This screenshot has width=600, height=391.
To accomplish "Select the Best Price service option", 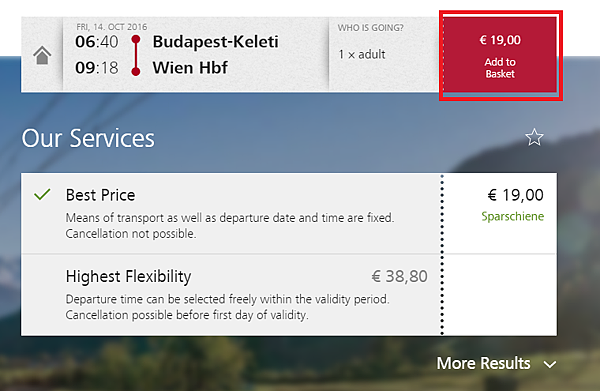I will (x=289, y=213).
